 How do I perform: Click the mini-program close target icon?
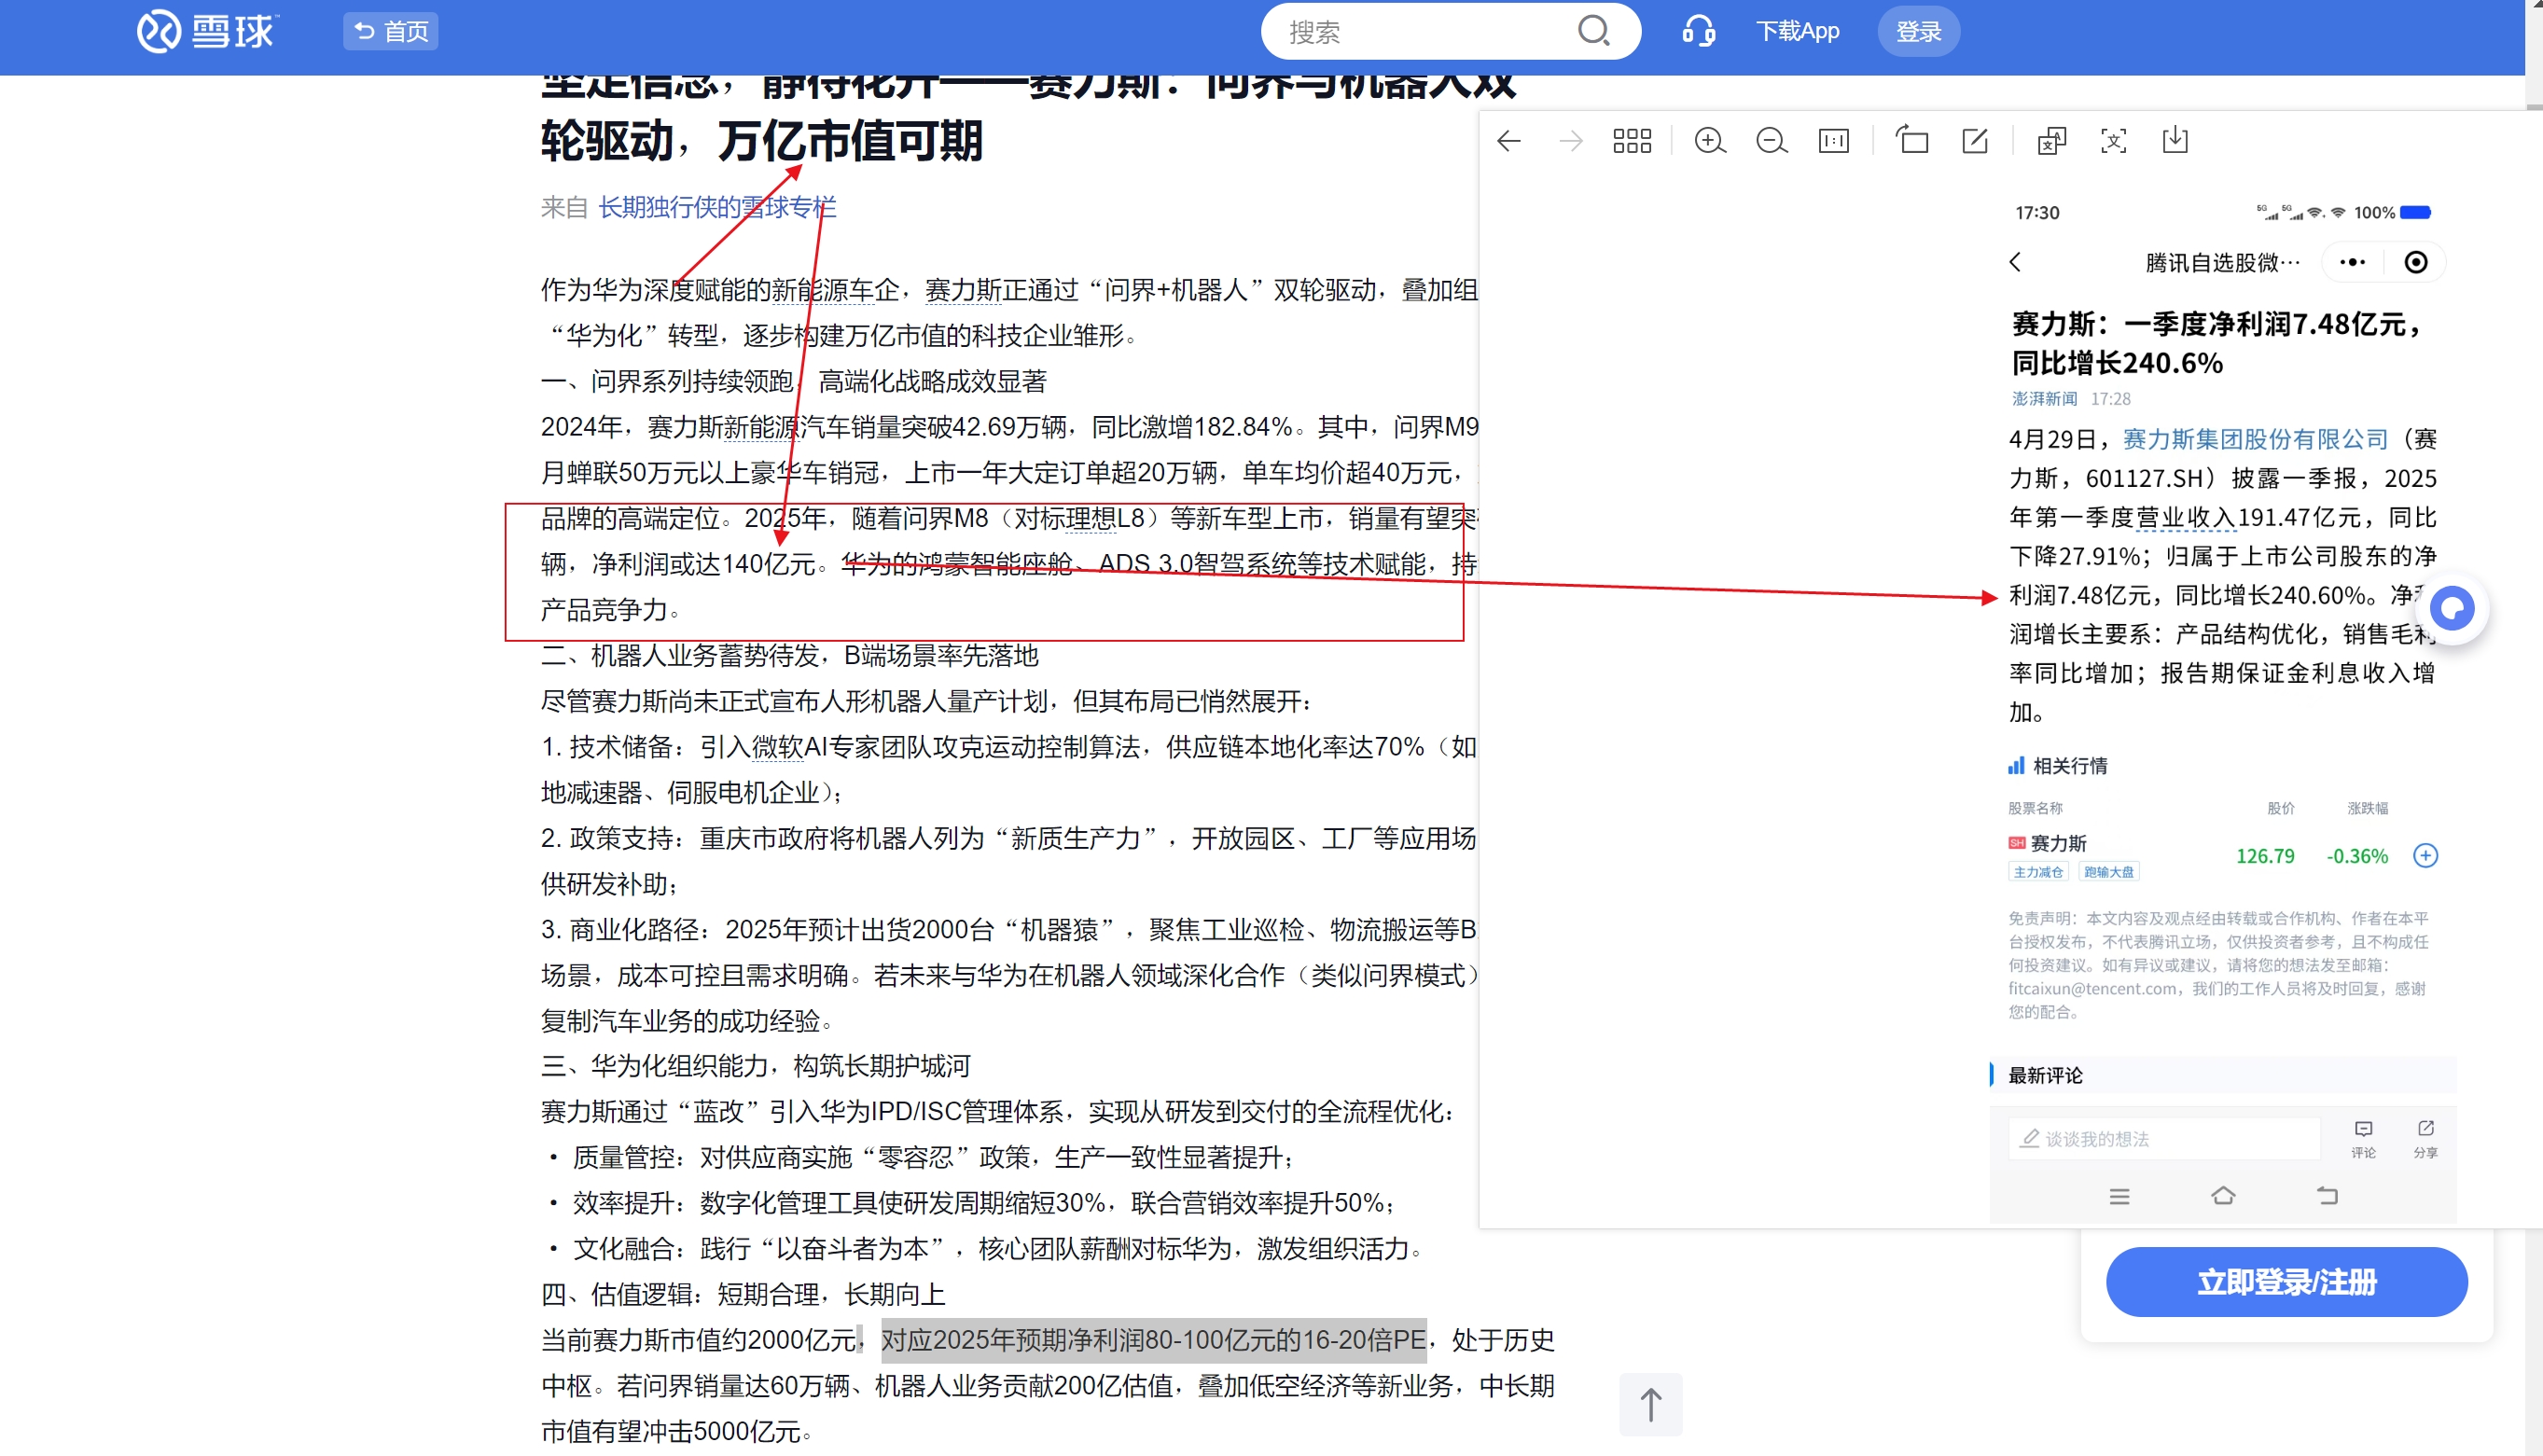pos(2416,262)
